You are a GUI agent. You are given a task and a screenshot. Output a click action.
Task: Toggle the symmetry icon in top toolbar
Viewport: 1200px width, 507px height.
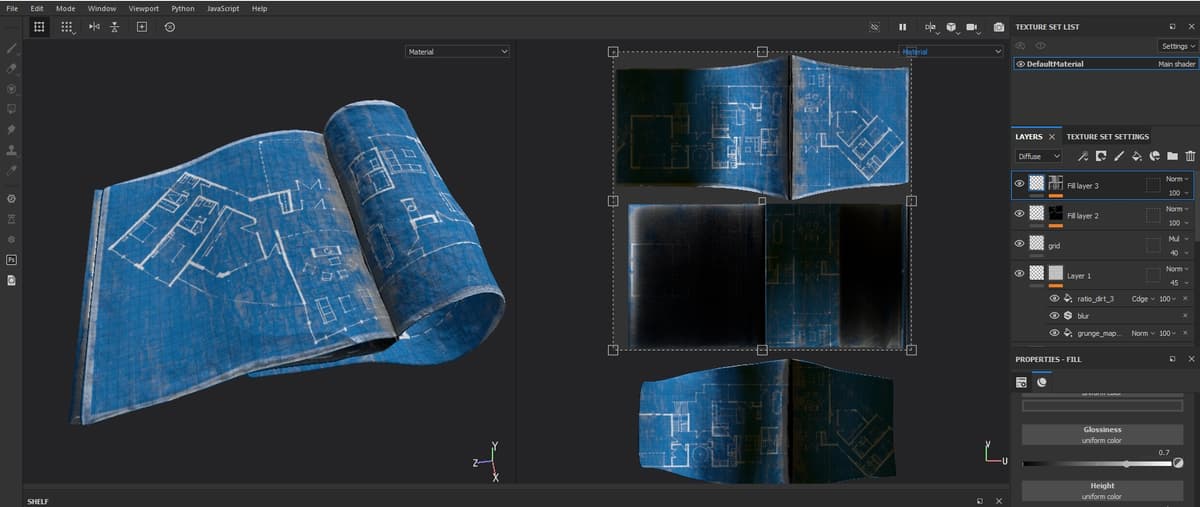pyautogui.click(x=94, y=27)
